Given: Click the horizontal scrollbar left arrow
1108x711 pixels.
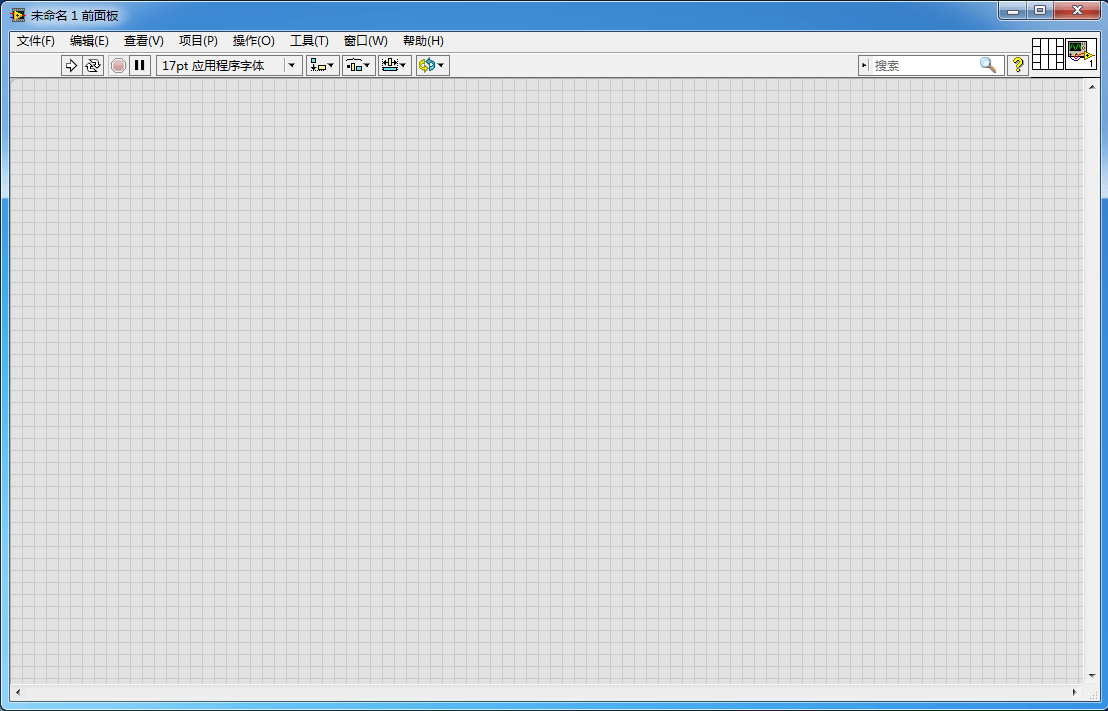Looking at the screenshot, I should coord(18,693).
